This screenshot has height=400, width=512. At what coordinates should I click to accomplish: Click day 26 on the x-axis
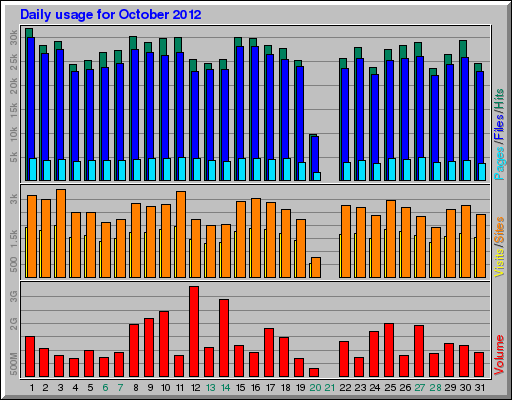pyautogui.click(x=405, y=388)
